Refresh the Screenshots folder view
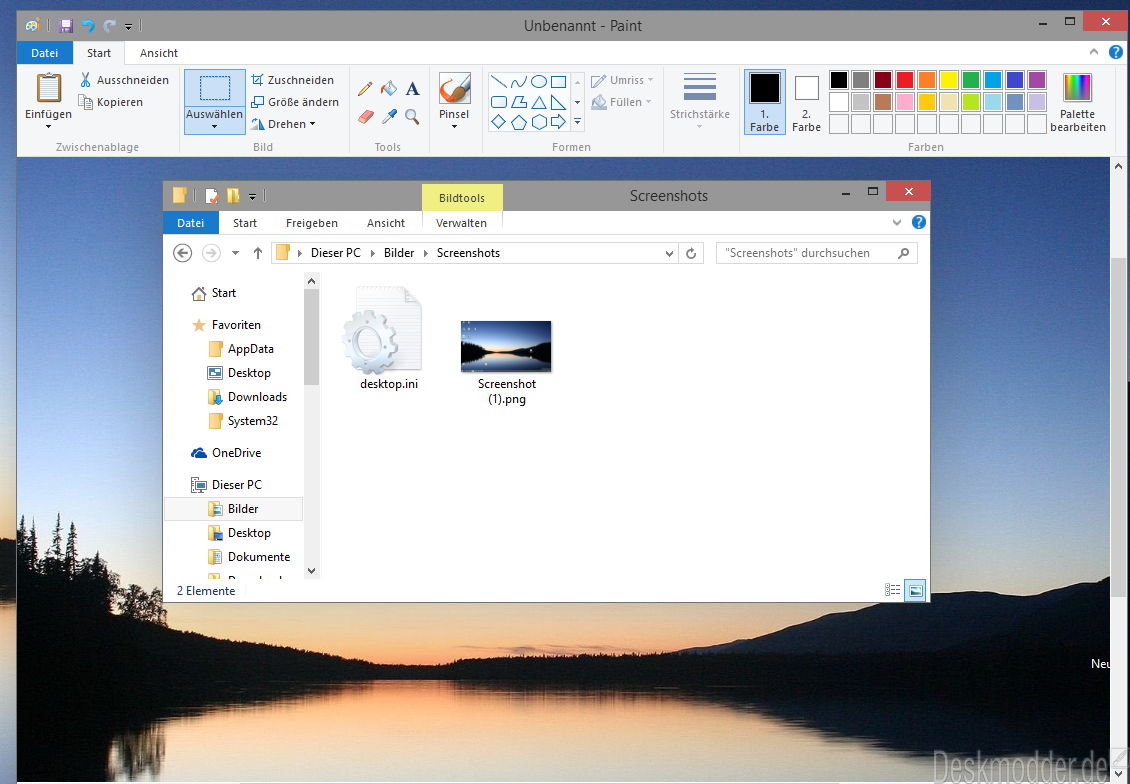The image size is (1130, 784). tap(690, 253)
